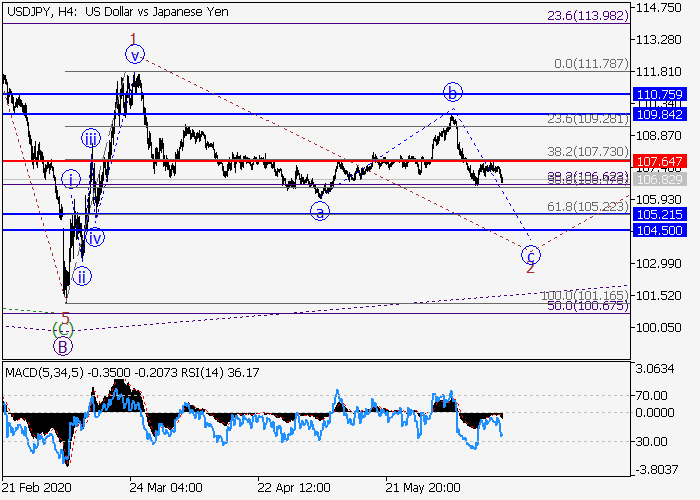
Task: Click the circled wave v marker
Action: point(134,56)
